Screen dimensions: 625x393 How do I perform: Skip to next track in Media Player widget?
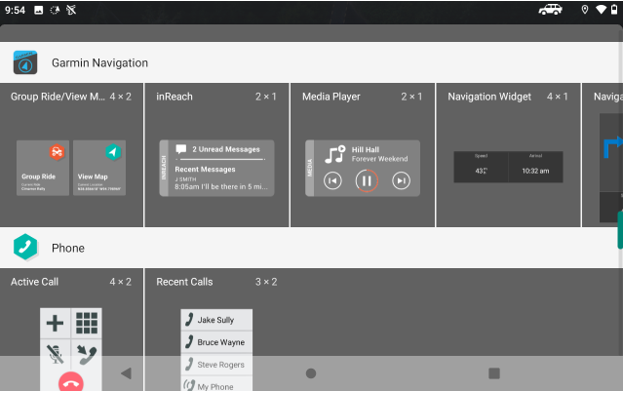tap(401, 181)
